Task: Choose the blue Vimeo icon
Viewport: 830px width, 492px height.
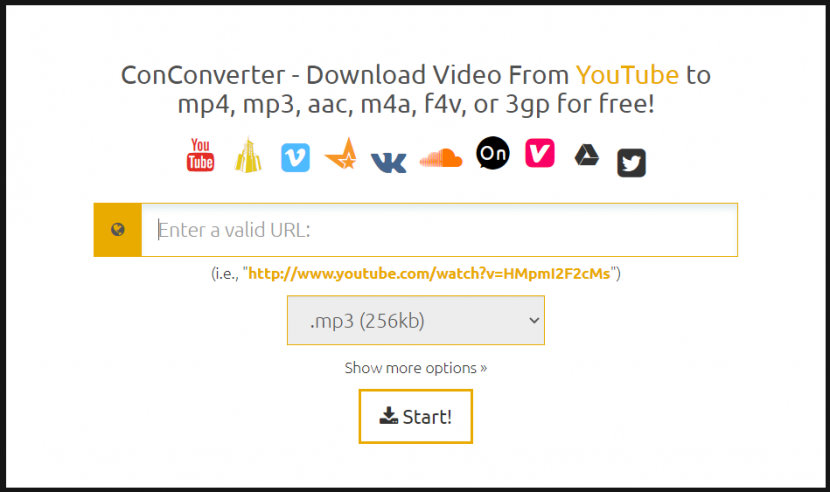Action: coord(295,157)
